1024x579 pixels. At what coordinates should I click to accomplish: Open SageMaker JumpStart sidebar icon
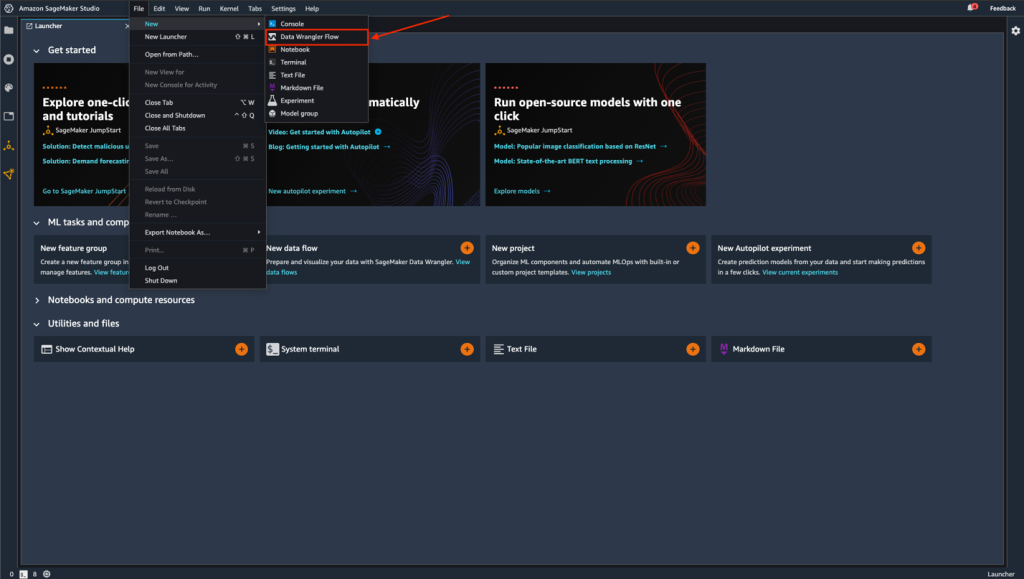(8, 146)
